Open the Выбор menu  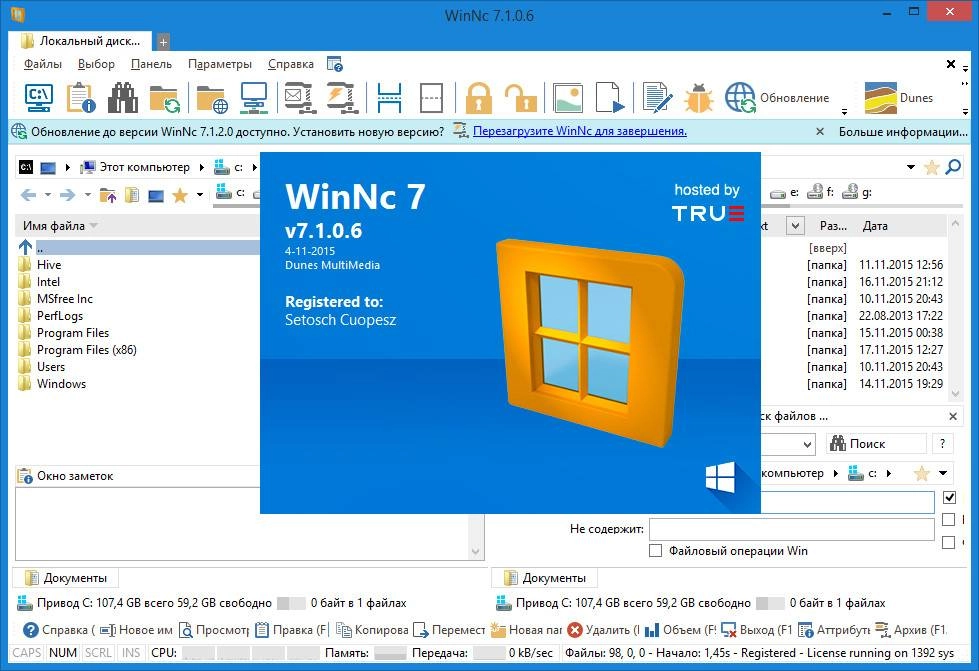pyautogui.click(x=96, y=64)
